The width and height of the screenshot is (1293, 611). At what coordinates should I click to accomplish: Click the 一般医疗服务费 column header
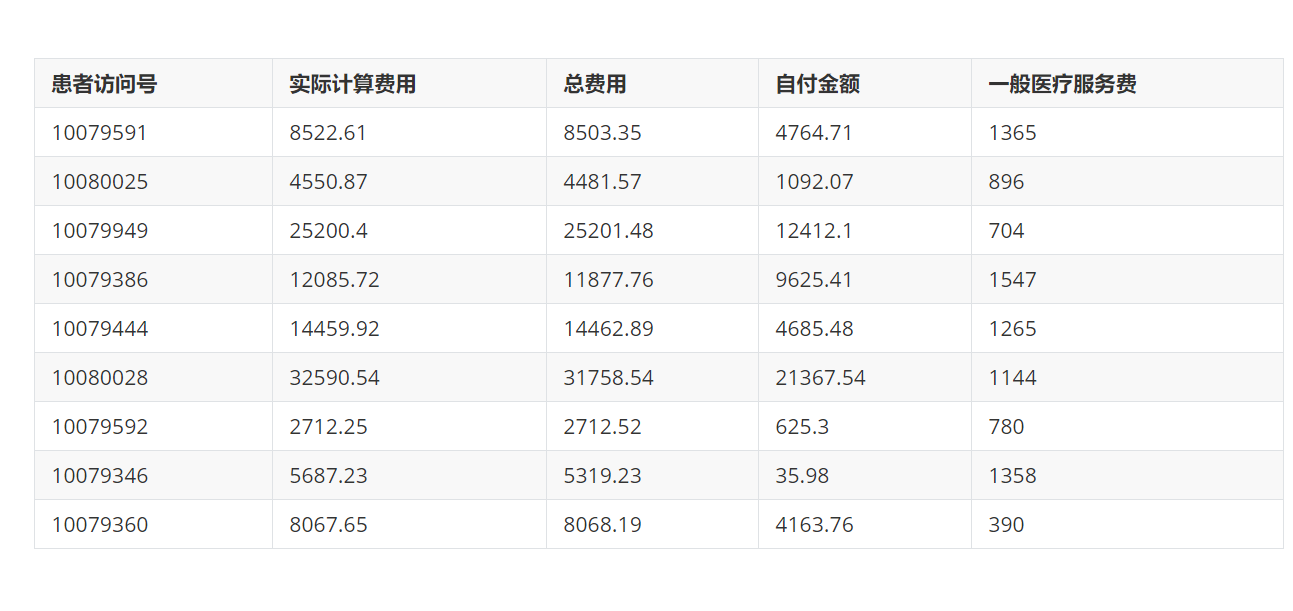(x=1062, y=84)
